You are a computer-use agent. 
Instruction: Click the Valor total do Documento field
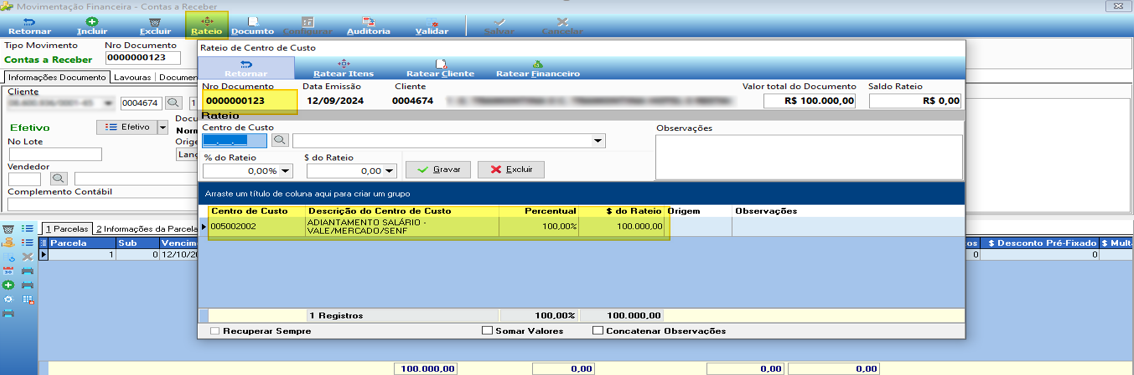point(809,101)
